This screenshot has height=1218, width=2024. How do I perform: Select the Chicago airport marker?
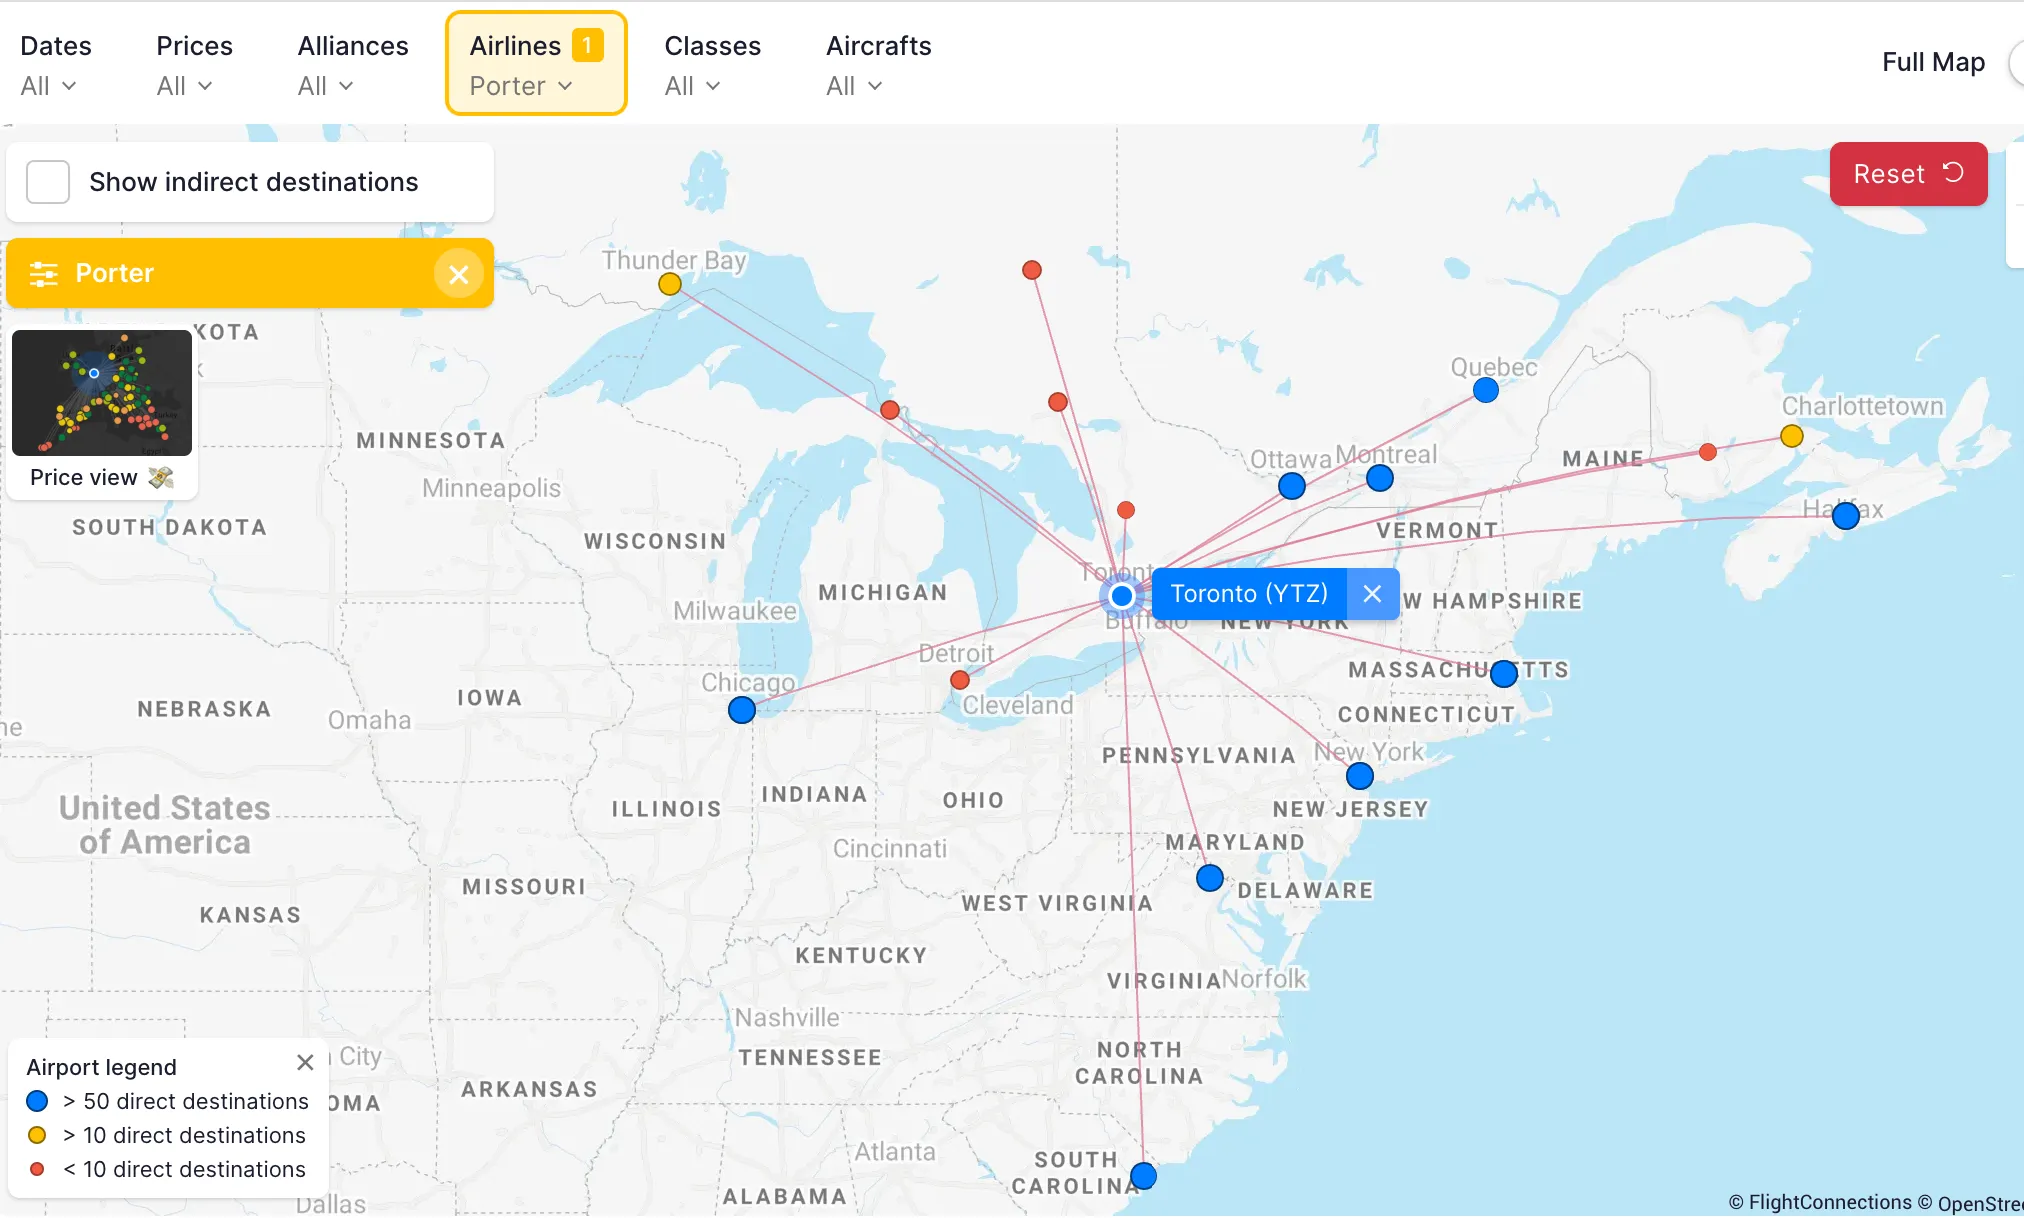[742, 710]
